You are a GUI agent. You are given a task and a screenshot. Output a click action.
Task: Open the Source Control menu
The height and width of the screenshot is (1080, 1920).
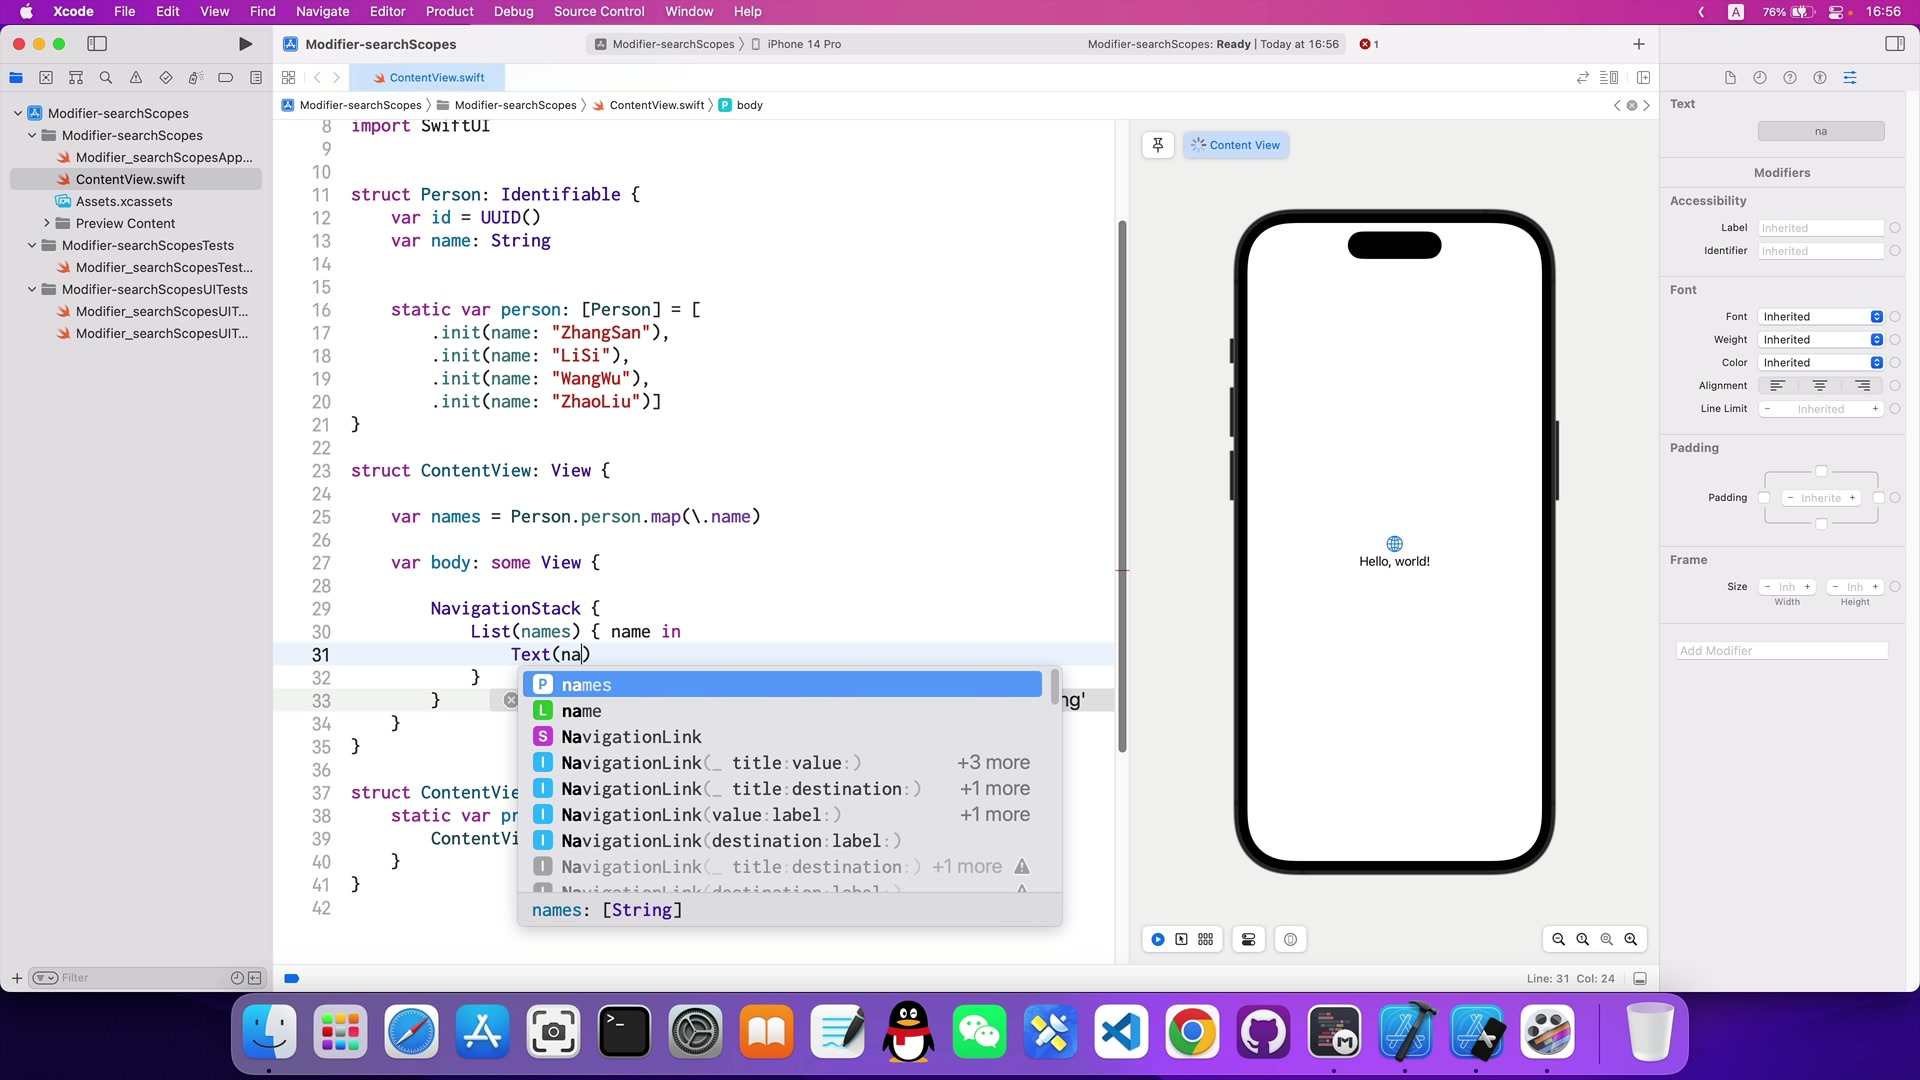pyautogui.click(x=598, y=12)
